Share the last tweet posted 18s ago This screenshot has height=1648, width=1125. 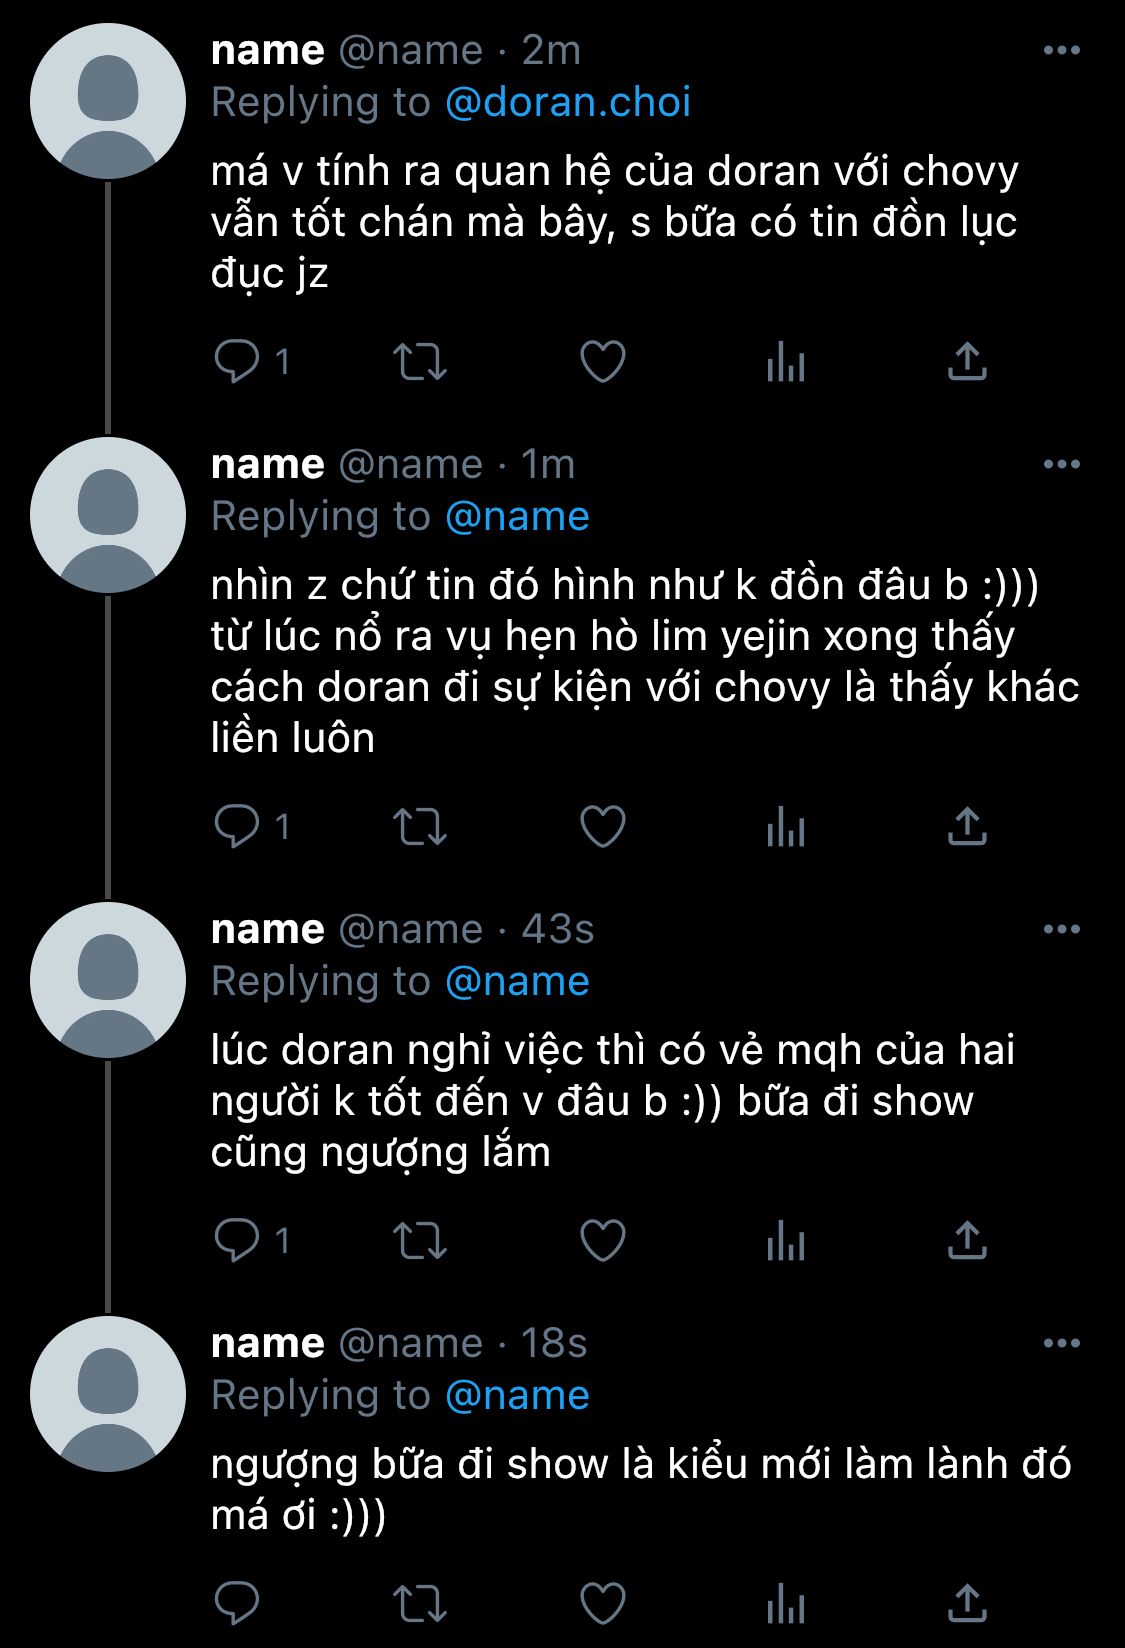click(x=967, y=1603)
